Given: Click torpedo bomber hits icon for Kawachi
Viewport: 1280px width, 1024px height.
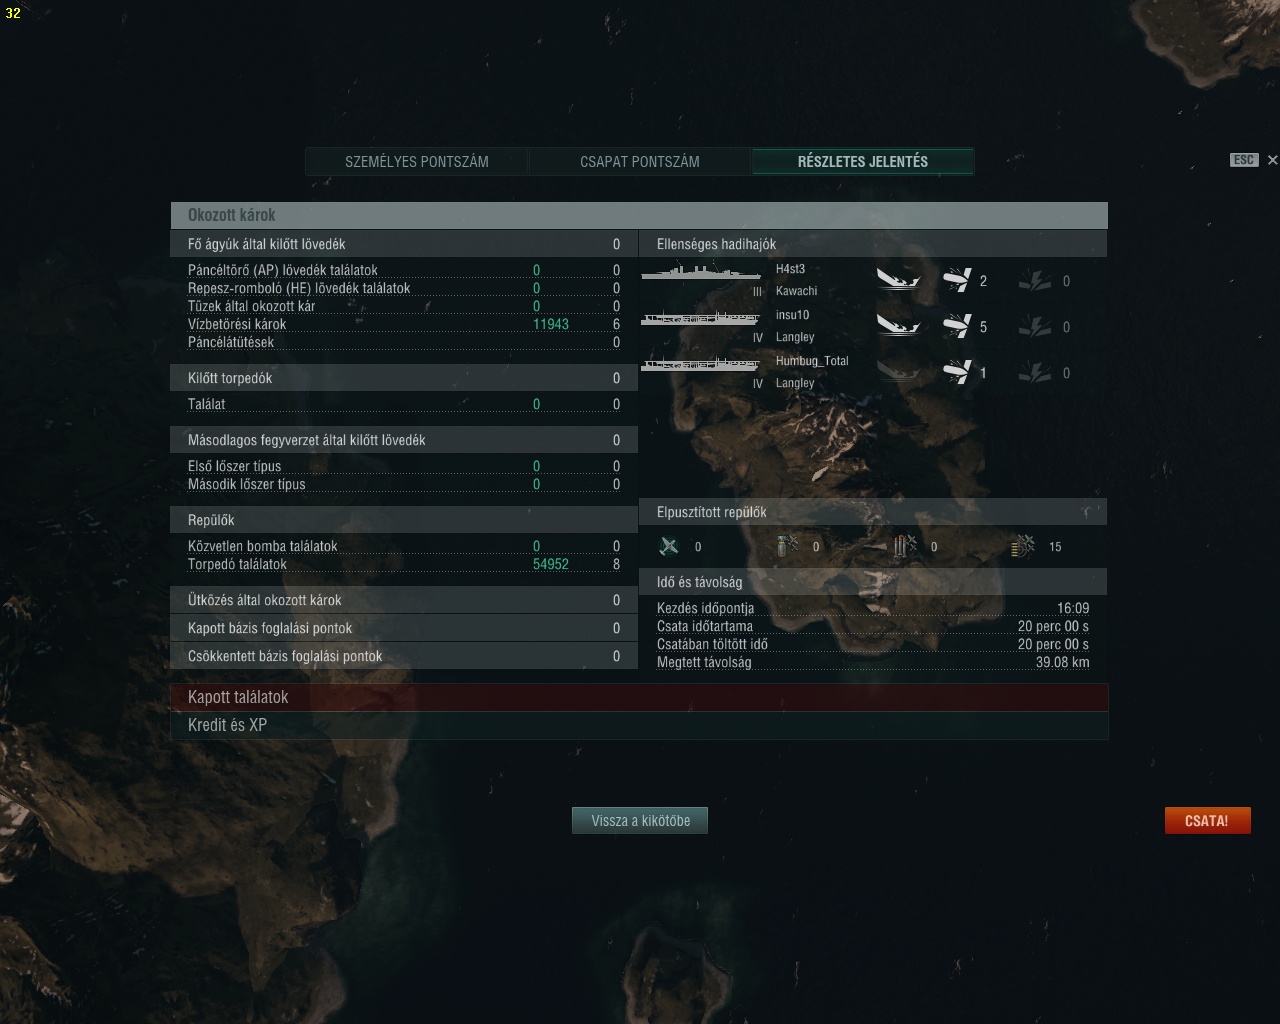Looking at the screenshot, I should 957,280.
